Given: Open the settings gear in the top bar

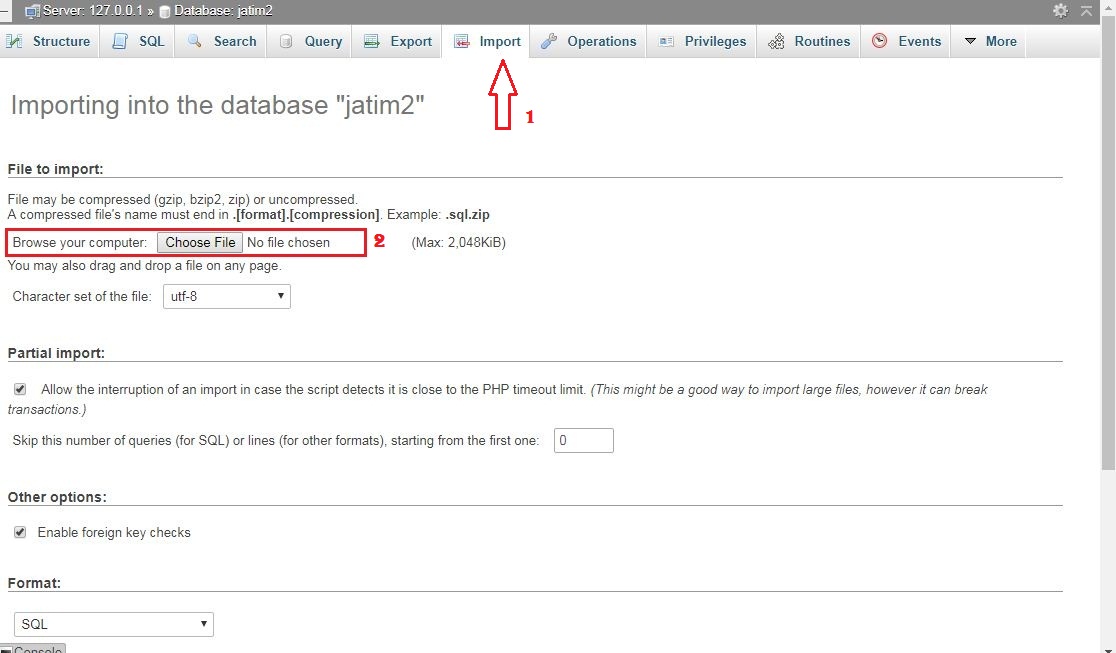Looking at the screenshot, I should [x=1060, y=10].
